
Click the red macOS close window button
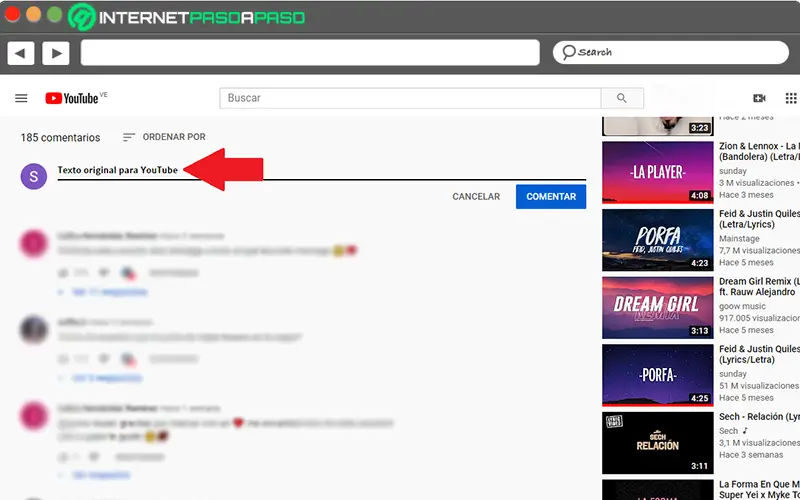pyautogui.click(x=12, y=14)
